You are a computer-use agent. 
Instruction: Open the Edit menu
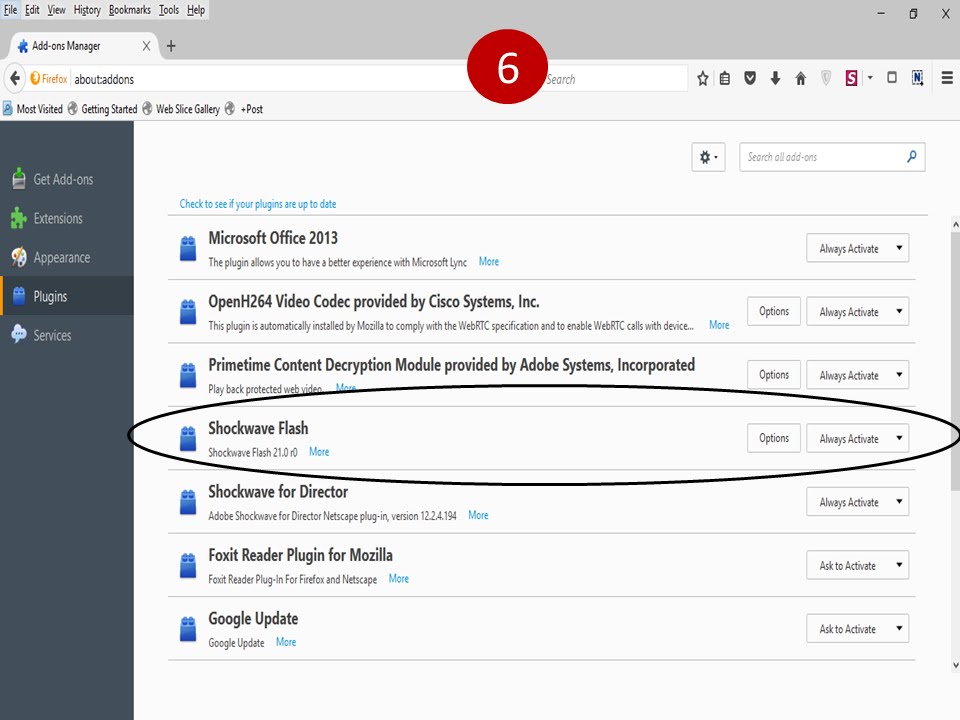click(x=32, y=10)
